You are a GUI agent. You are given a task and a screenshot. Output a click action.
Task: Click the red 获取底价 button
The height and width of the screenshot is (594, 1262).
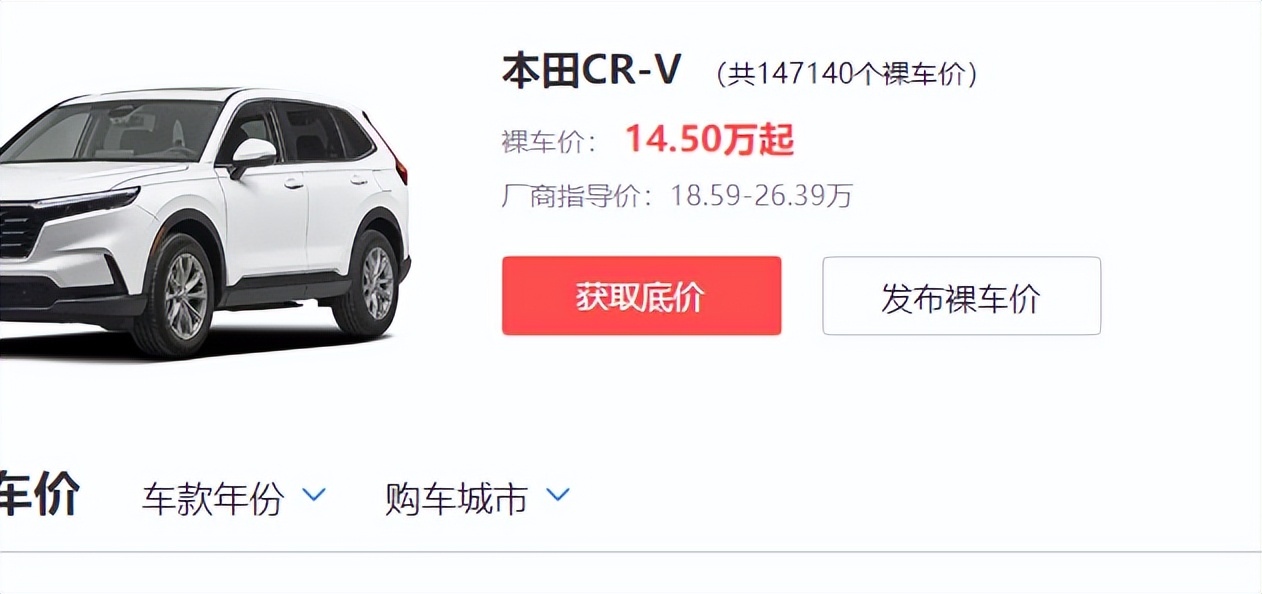pos(641,296)
